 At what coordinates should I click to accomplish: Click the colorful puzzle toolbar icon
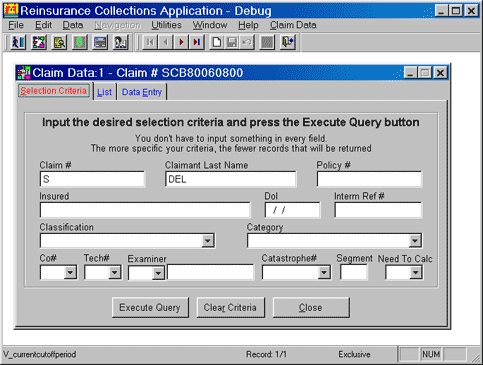39,42
